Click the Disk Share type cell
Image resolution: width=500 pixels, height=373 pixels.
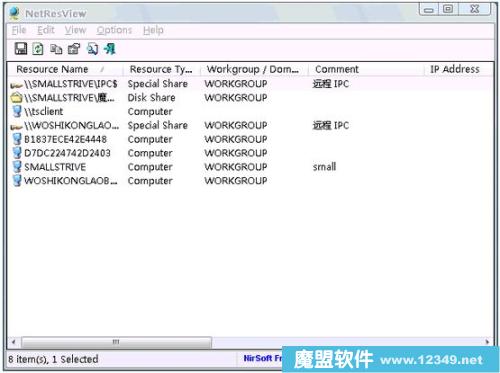click(151, 98)
